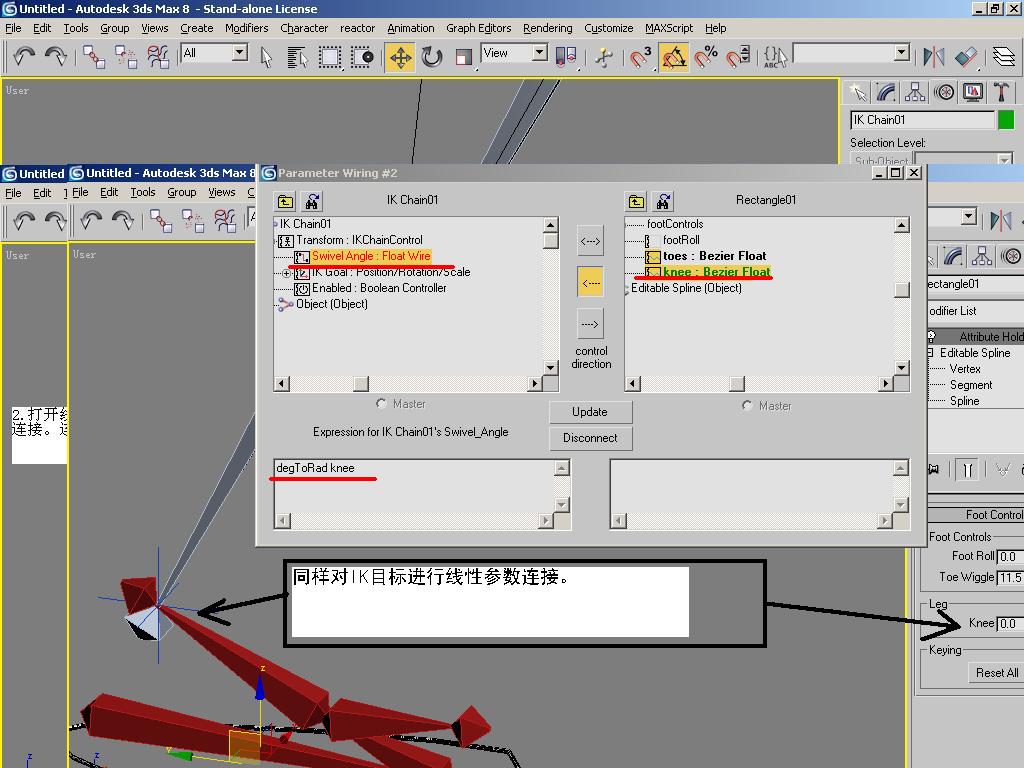Open the Modifier List dropdown
1024x768 pixels.
[976, 311]
